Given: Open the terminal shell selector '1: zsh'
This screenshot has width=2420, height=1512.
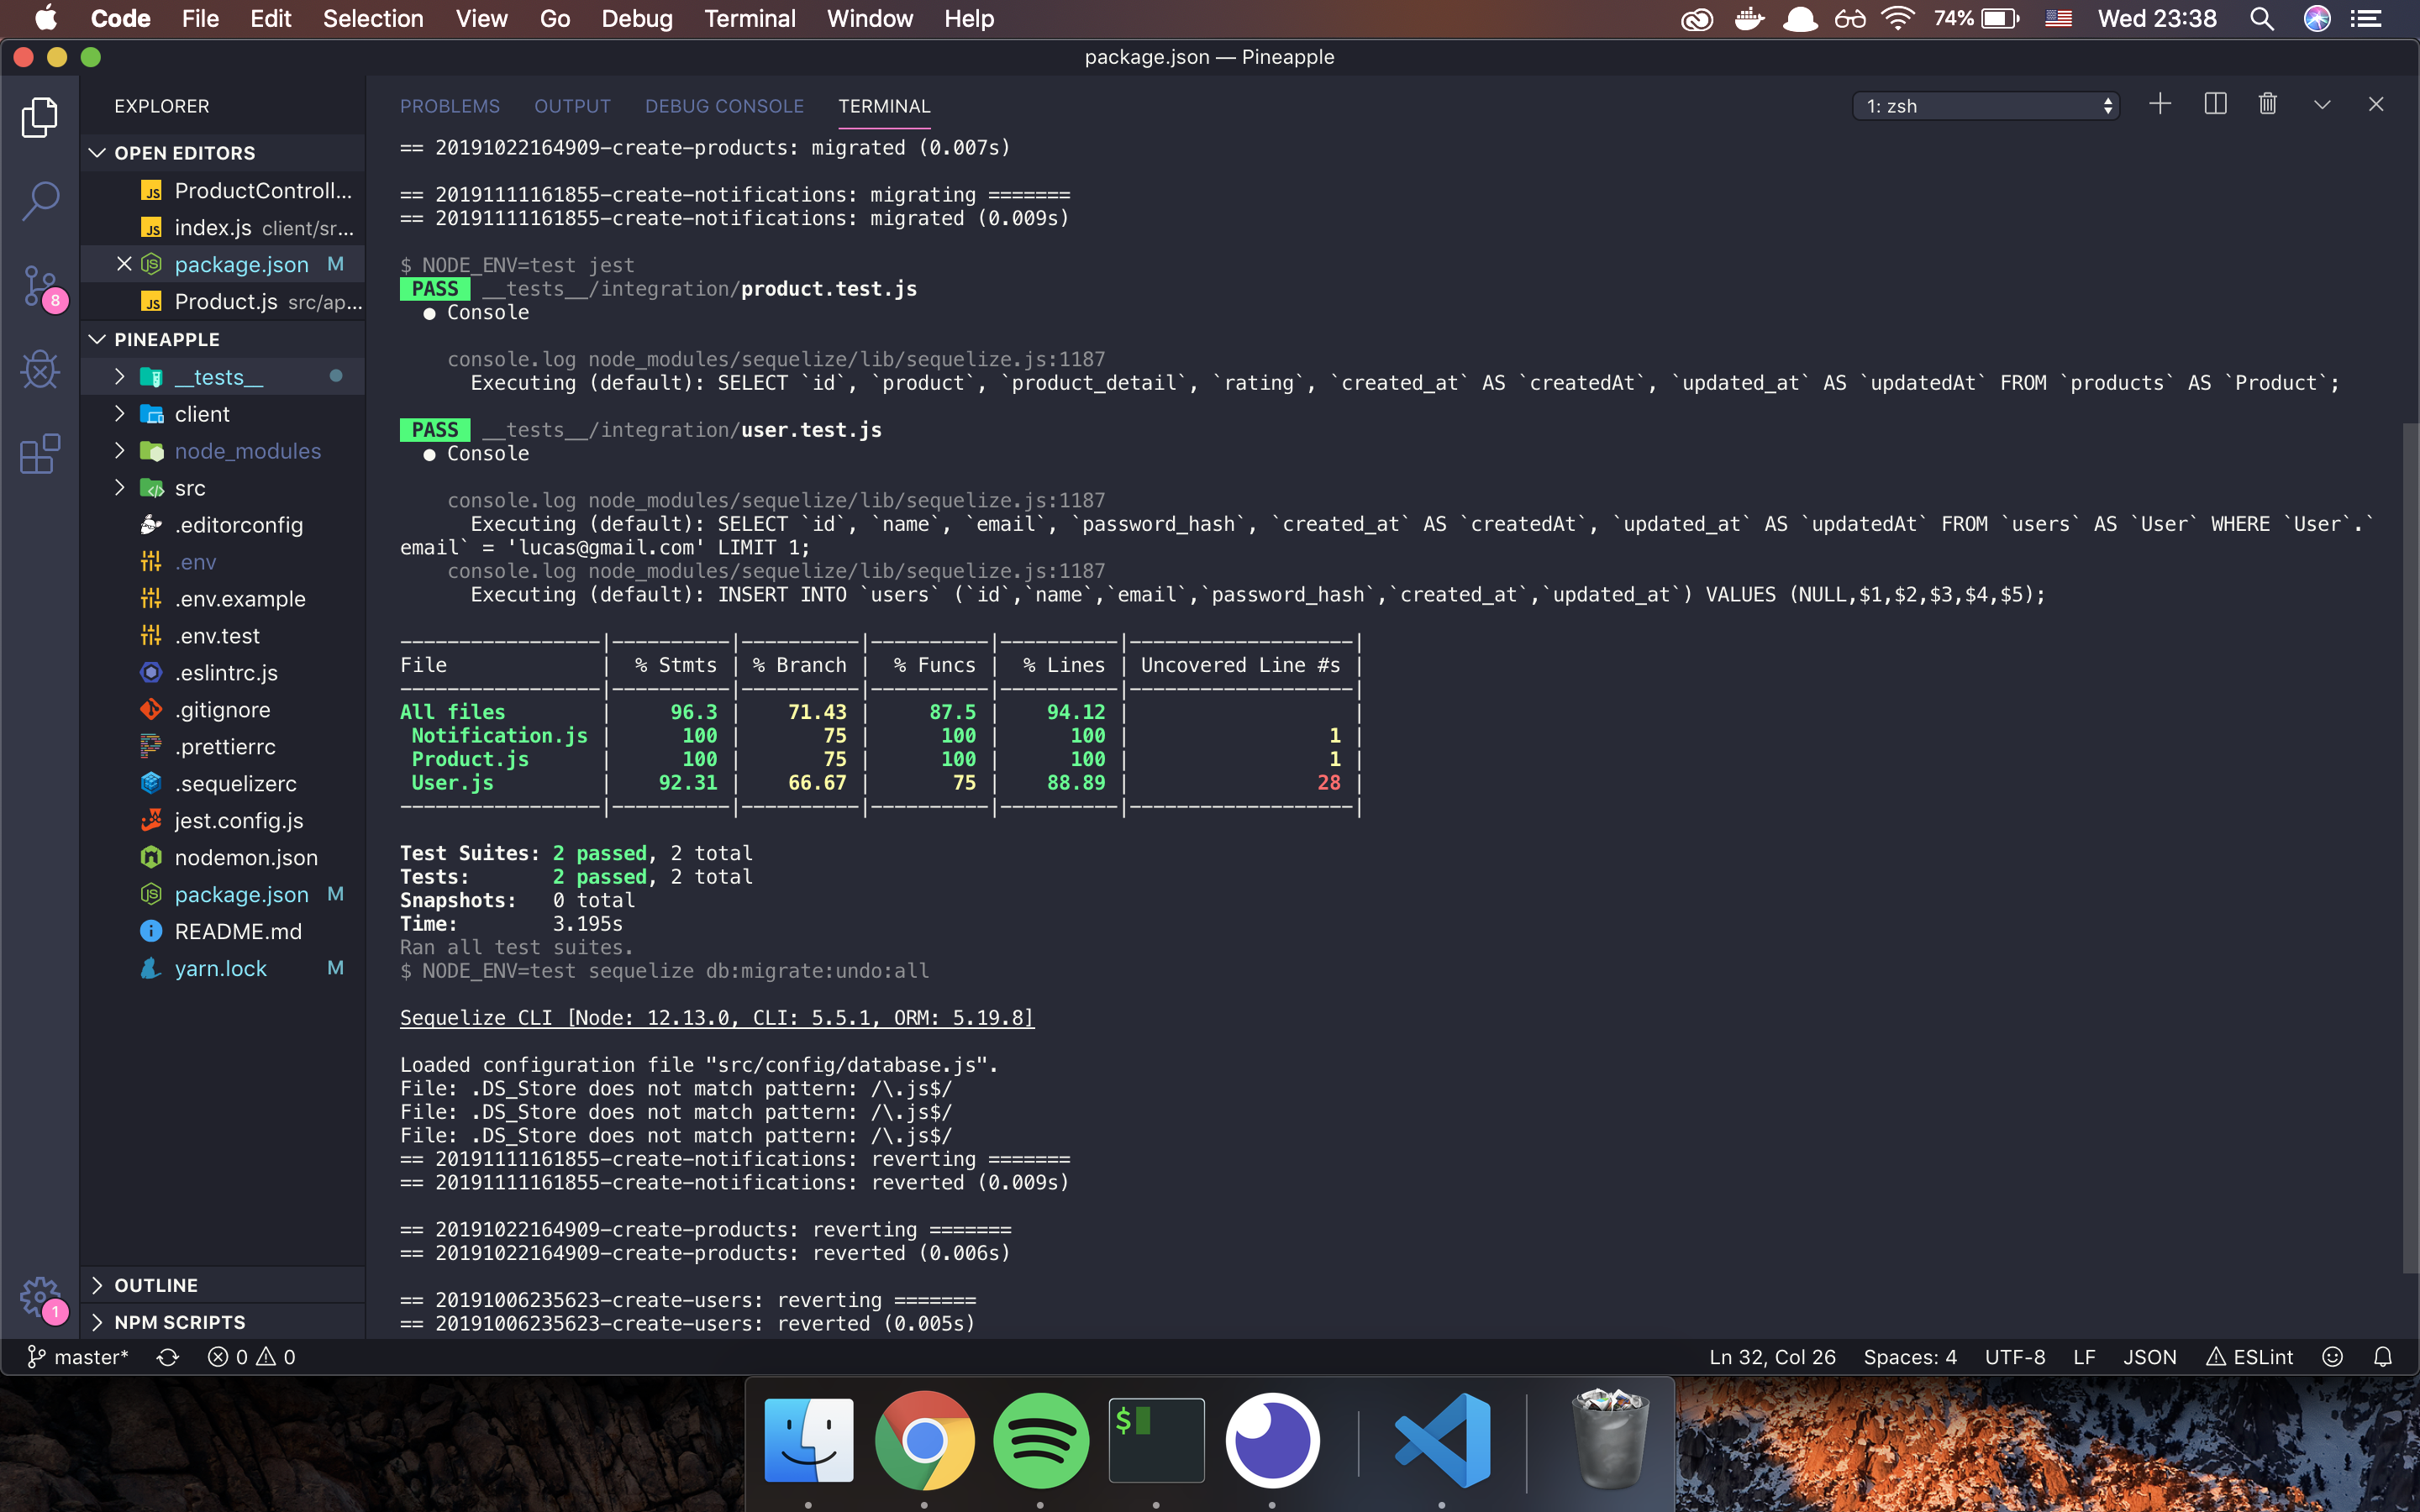Looking at the screenshot, I should tap(1986, 106).
